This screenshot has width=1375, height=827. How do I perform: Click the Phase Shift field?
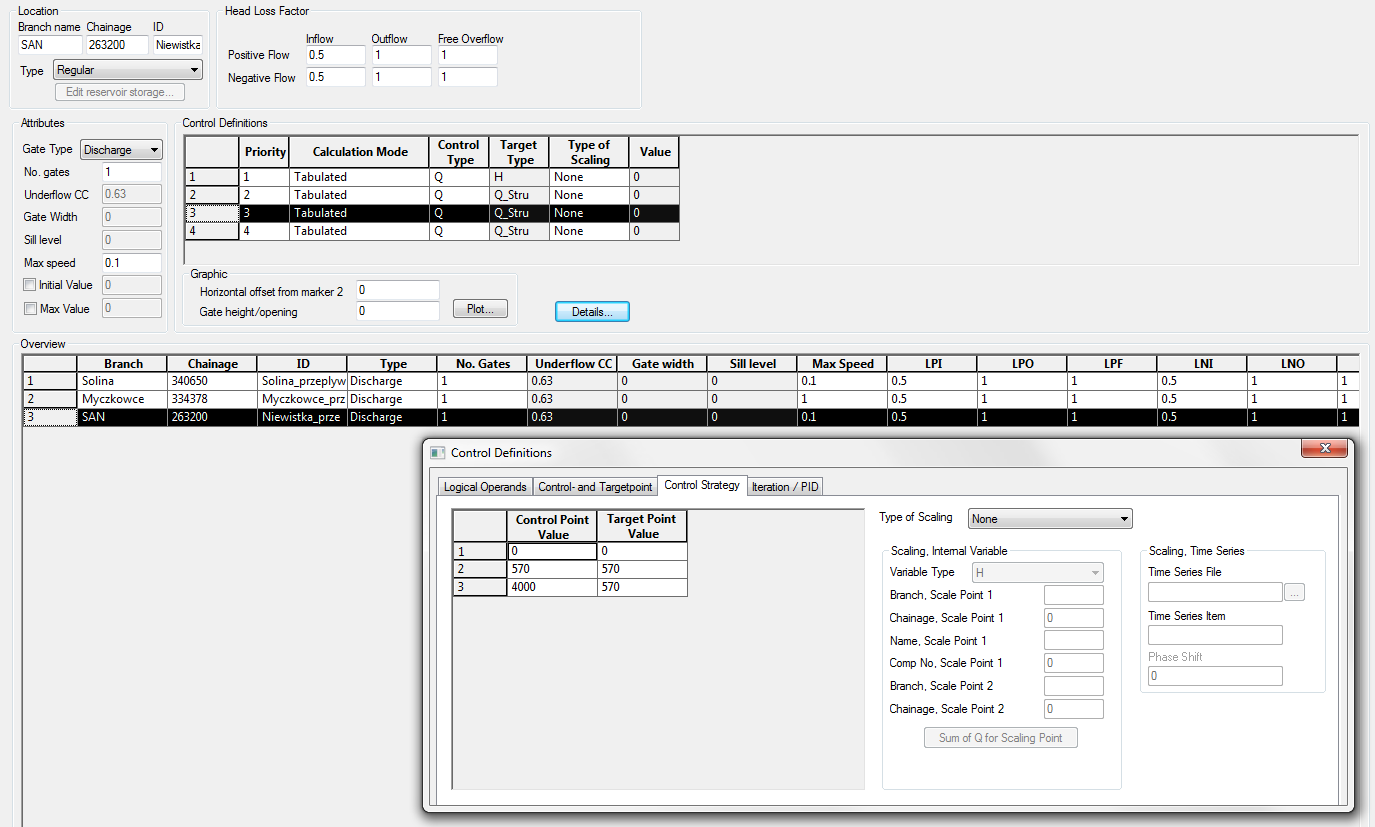tap(1215, 677)
